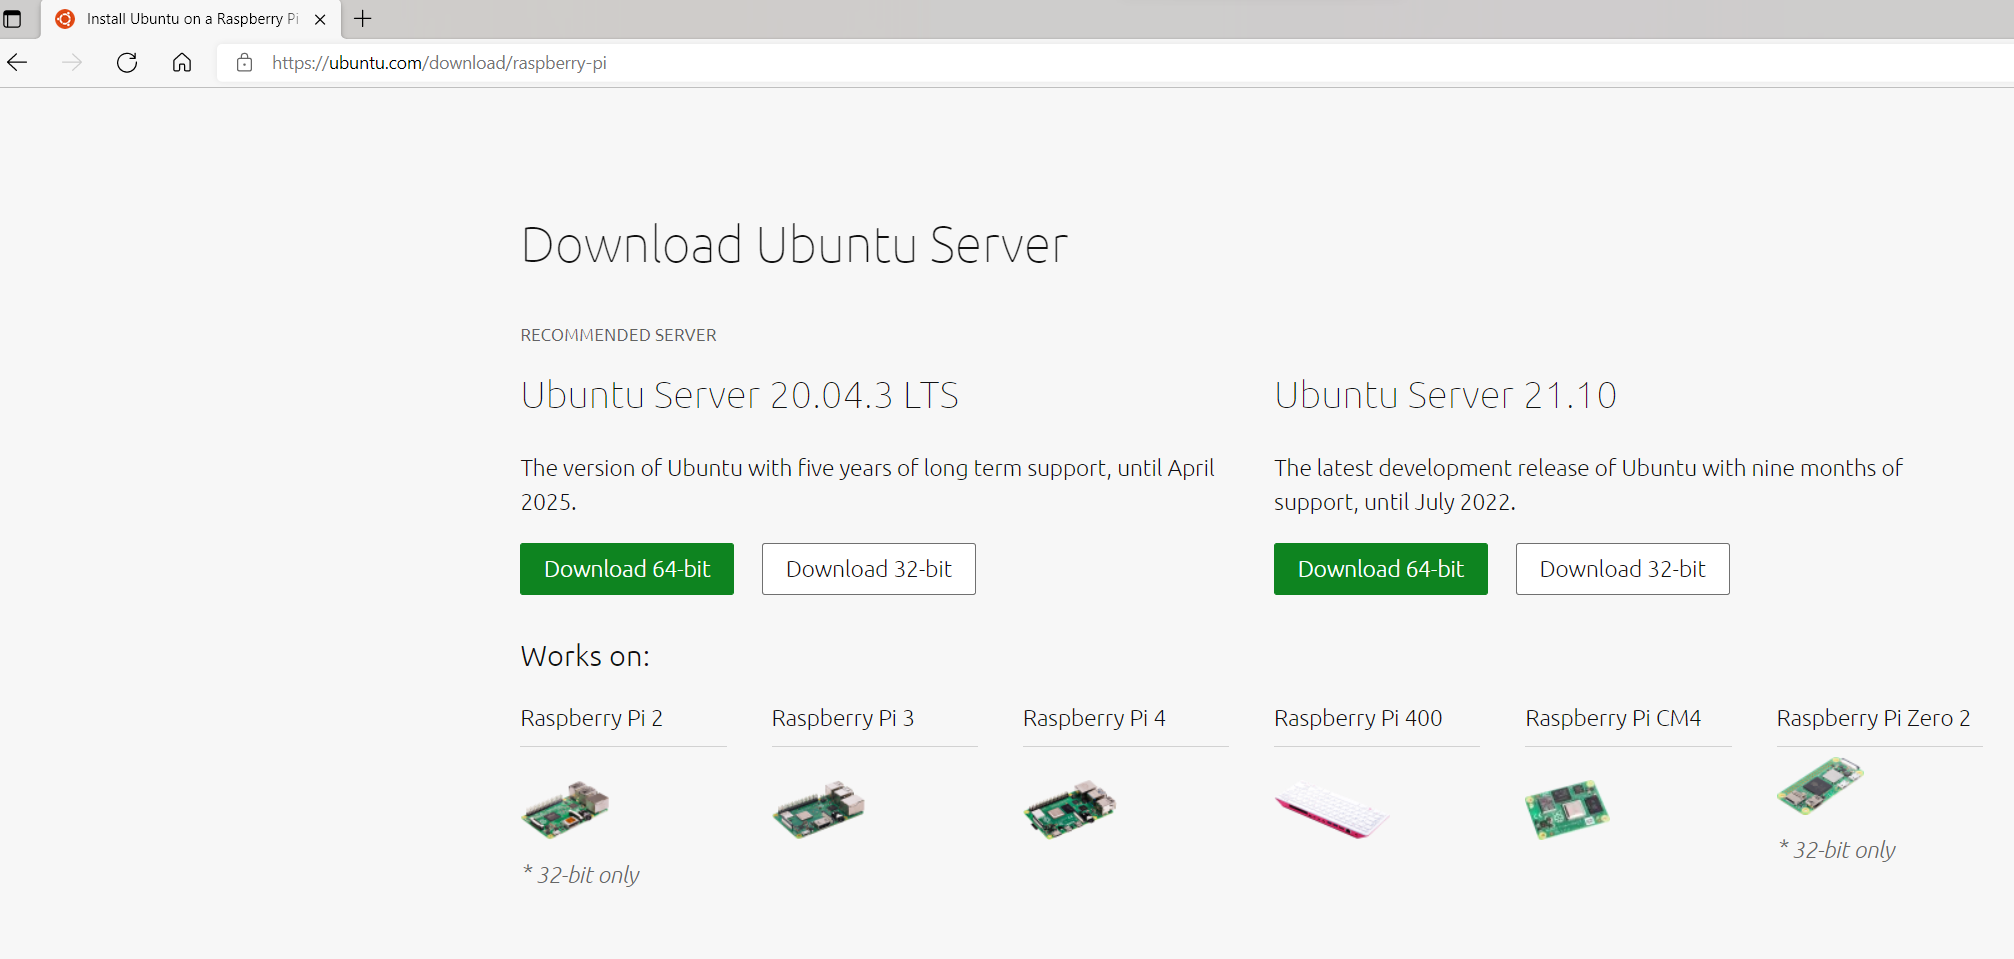Open a new tab with plus icon
Viewport: 2014px width, 959px height.
[x=363, y=18]
